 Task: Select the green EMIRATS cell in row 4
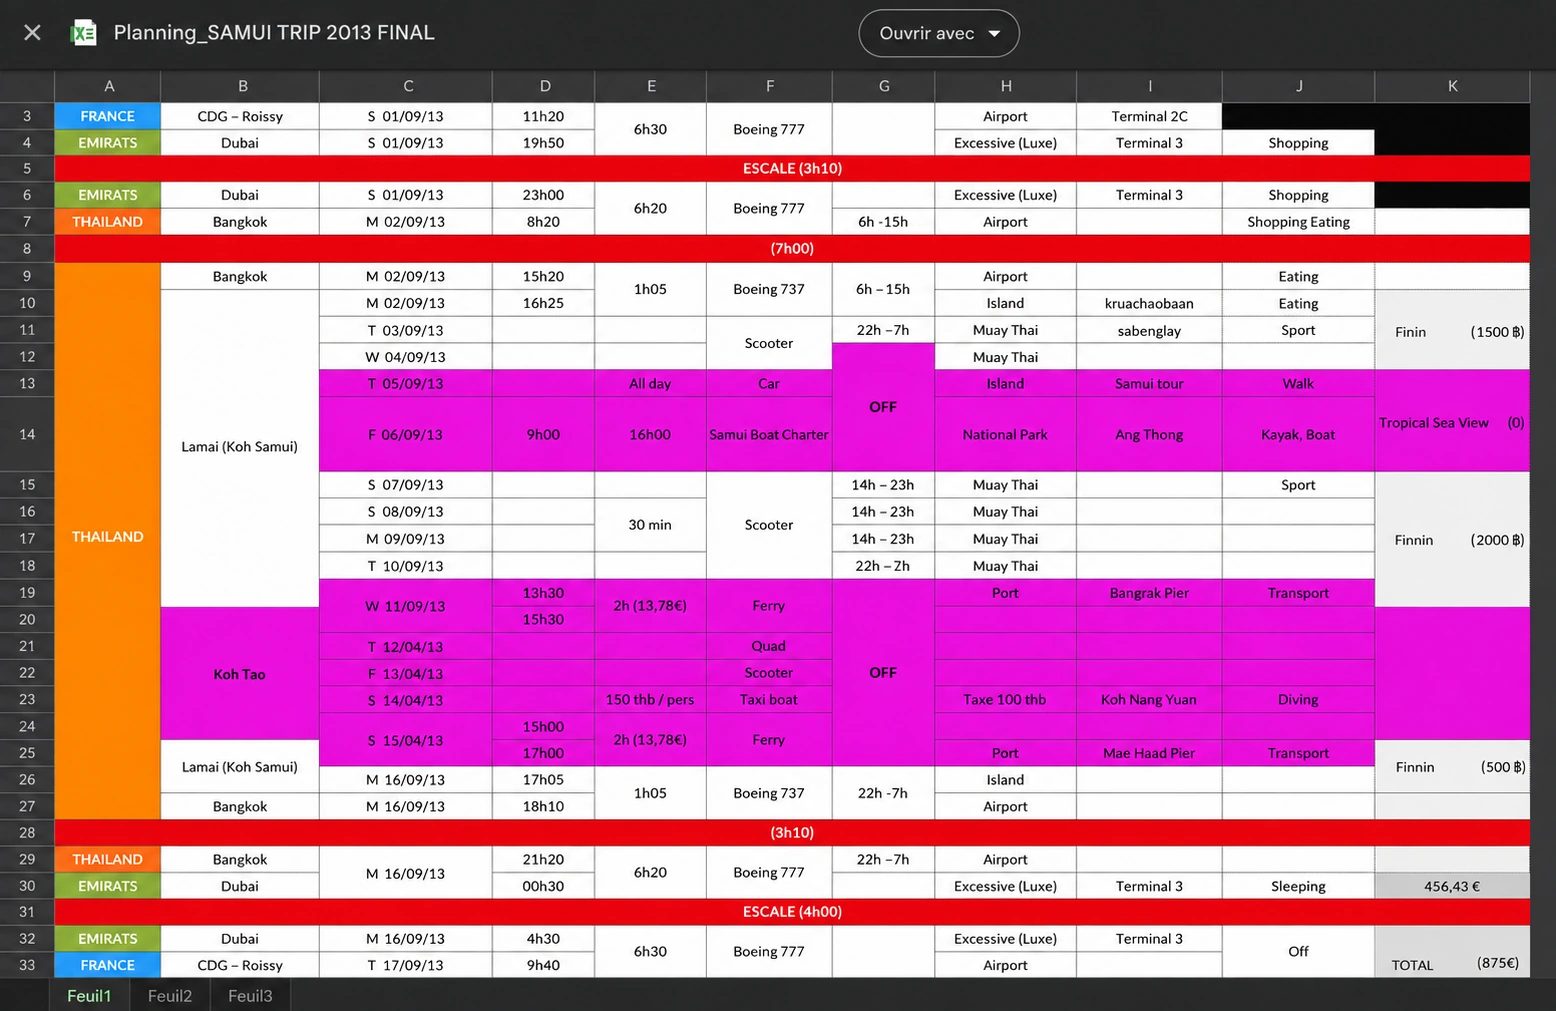click(108, 143)
